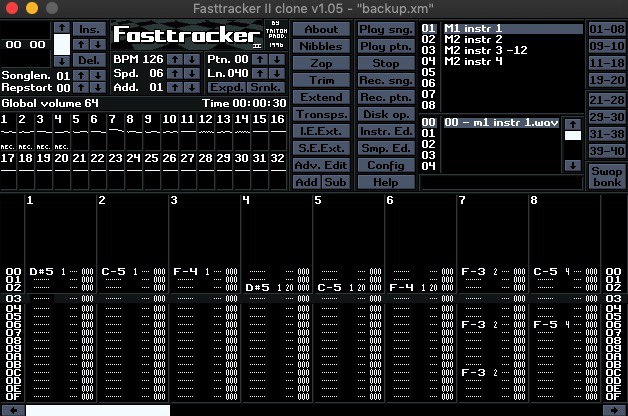This screenshot has width=628, height=416.
Task: Click the sample list scroll down arrow
Action: (573, 165)
